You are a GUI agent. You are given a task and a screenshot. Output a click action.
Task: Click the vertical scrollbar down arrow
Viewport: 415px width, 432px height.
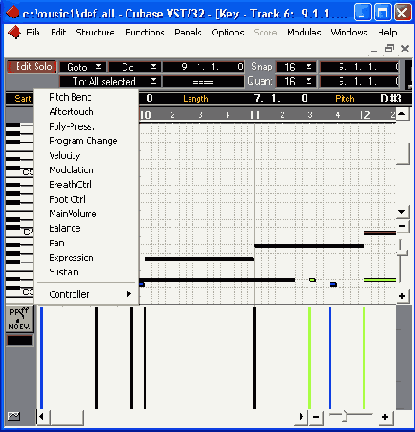tap(402, 212)
